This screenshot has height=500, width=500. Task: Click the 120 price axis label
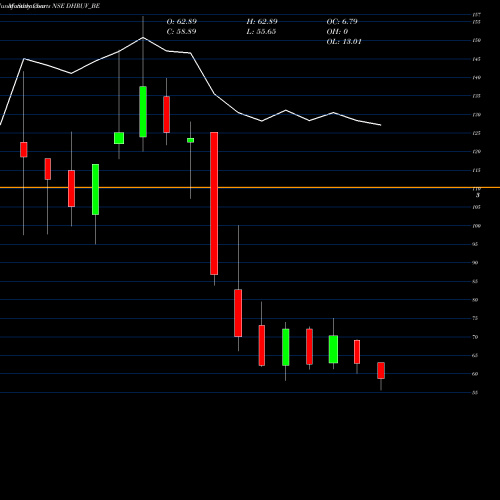pos(477,152)
